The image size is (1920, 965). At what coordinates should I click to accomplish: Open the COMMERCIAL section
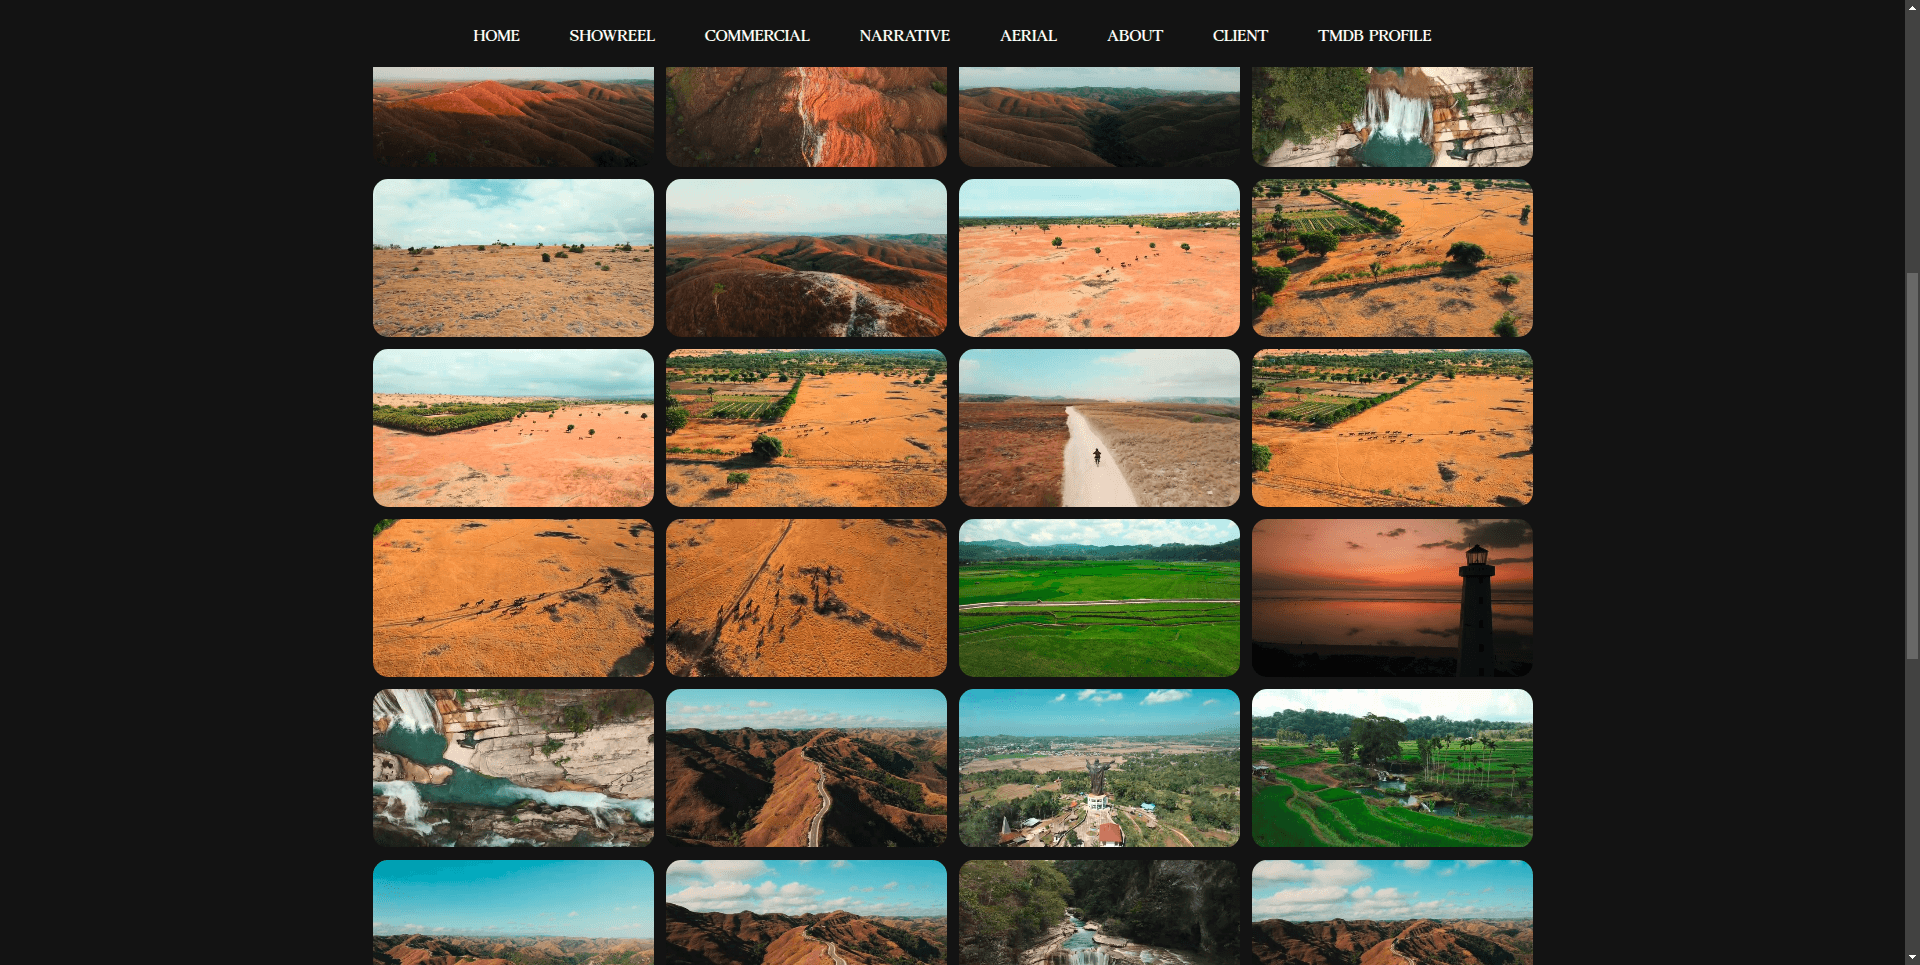[x=756, y=36]
